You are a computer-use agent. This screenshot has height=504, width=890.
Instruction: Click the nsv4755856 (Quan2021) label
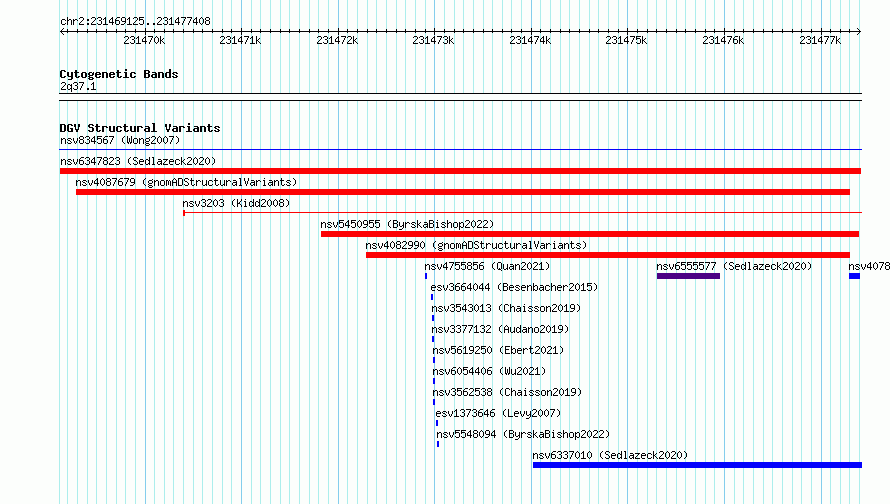pos(487,266)
